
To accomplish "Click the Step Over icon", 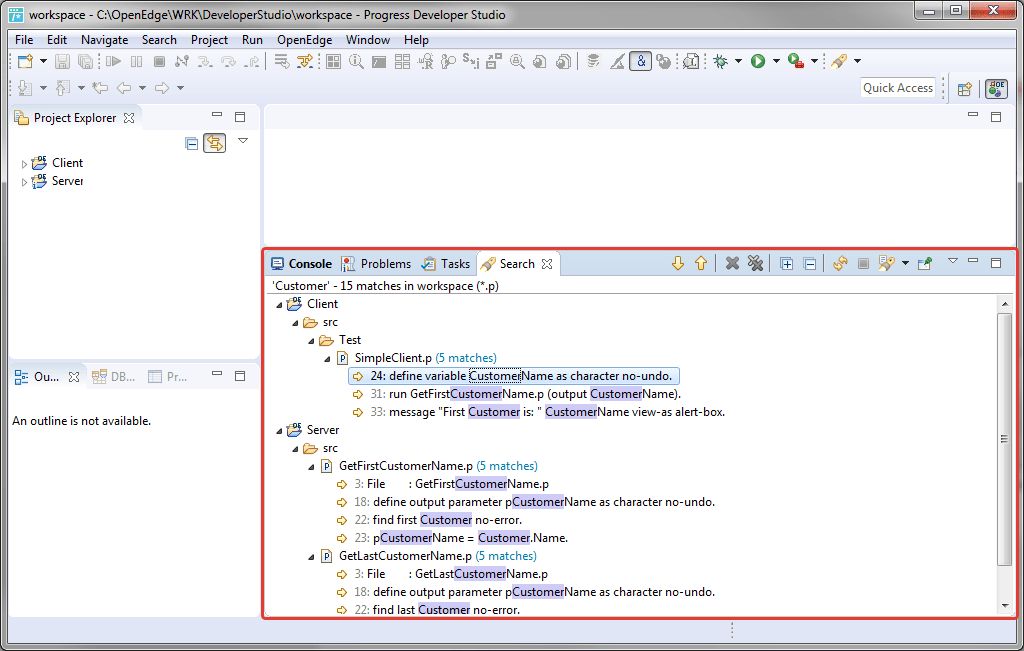I will (x=229, y=61).
